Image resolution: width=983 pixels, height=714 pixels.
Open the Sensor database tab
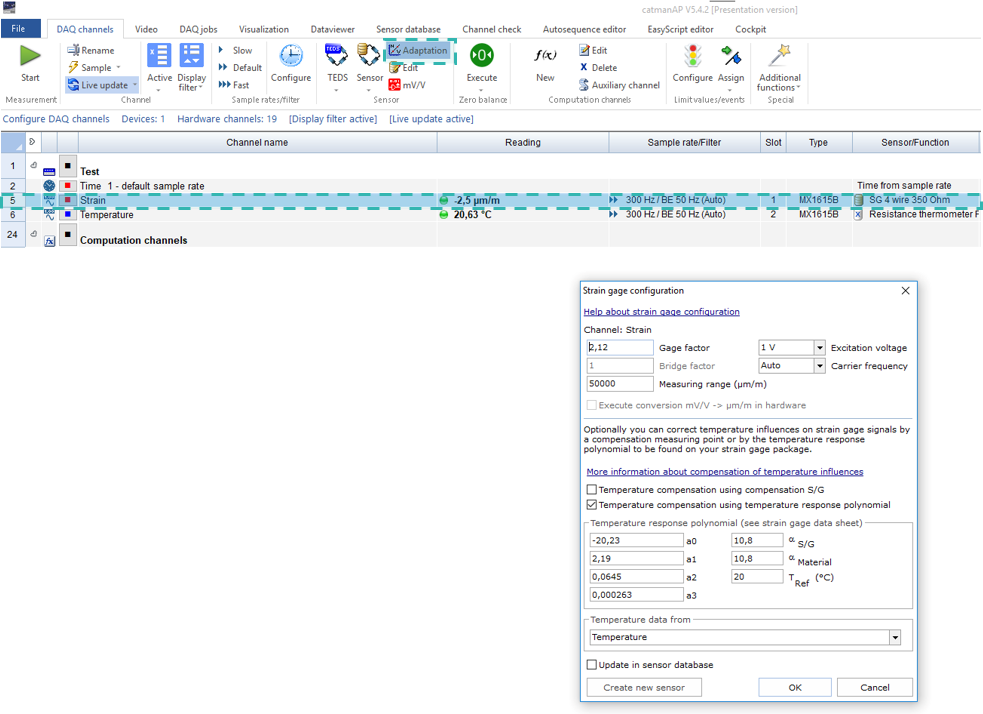(x=408, y=29)
